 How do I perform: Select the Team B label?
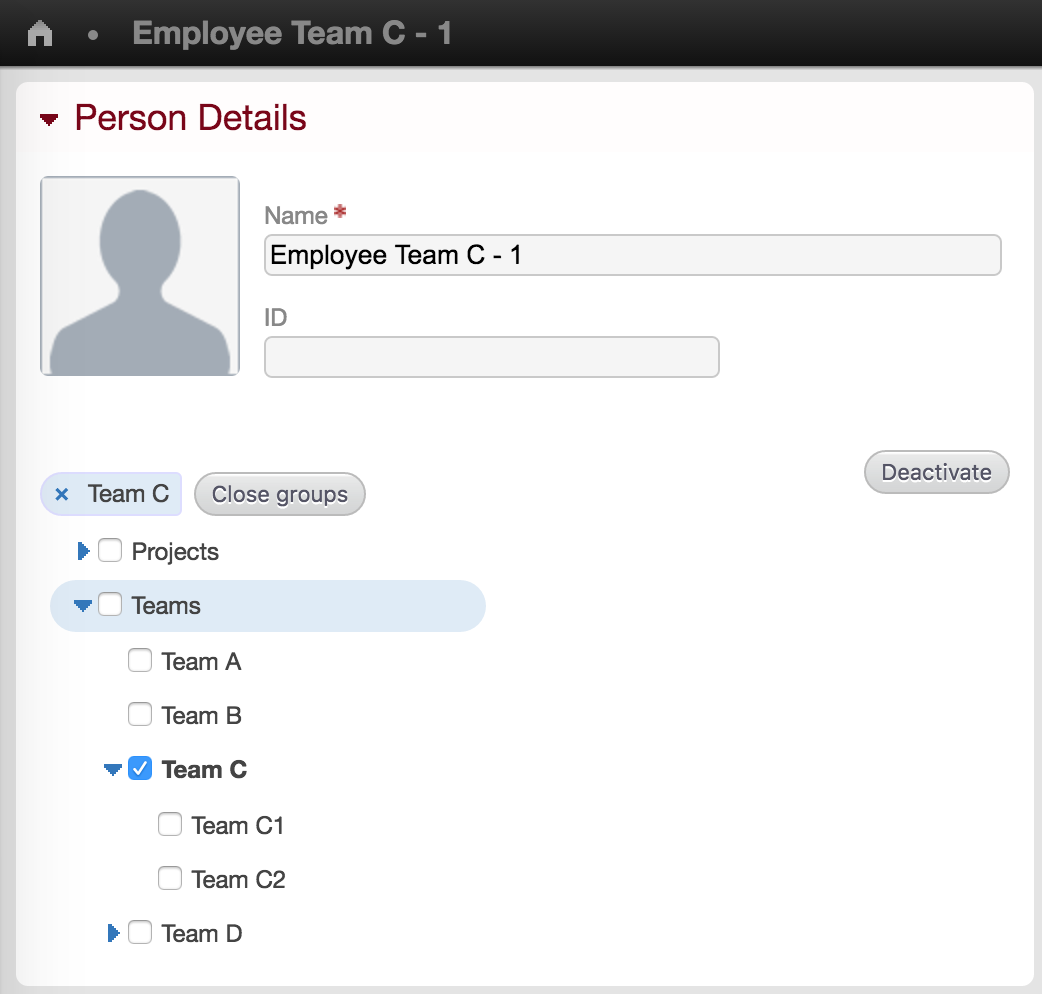point(201,716)
